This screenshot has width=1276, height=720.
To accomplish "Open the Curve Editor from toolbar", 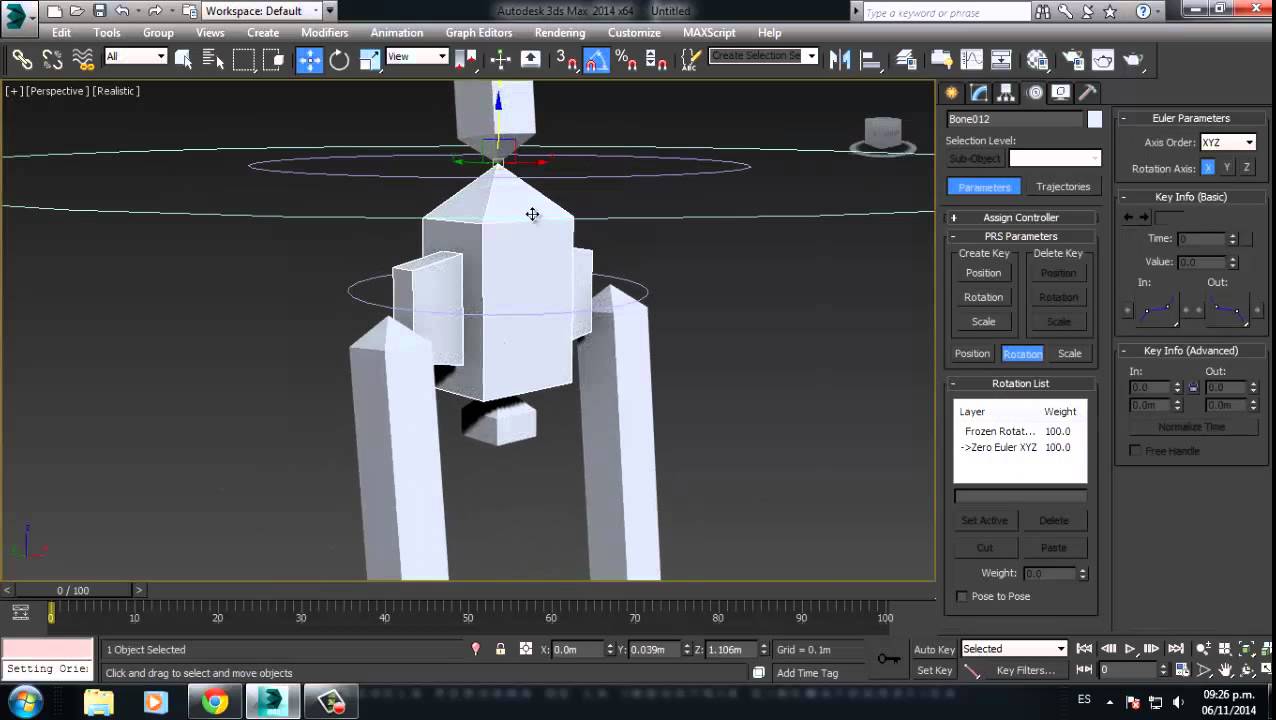I will click(971, 60).
